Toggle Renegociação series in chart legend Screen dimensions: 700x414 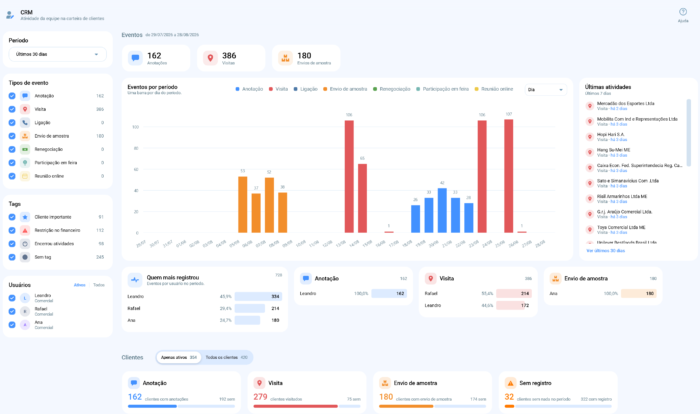click(392, 89)
